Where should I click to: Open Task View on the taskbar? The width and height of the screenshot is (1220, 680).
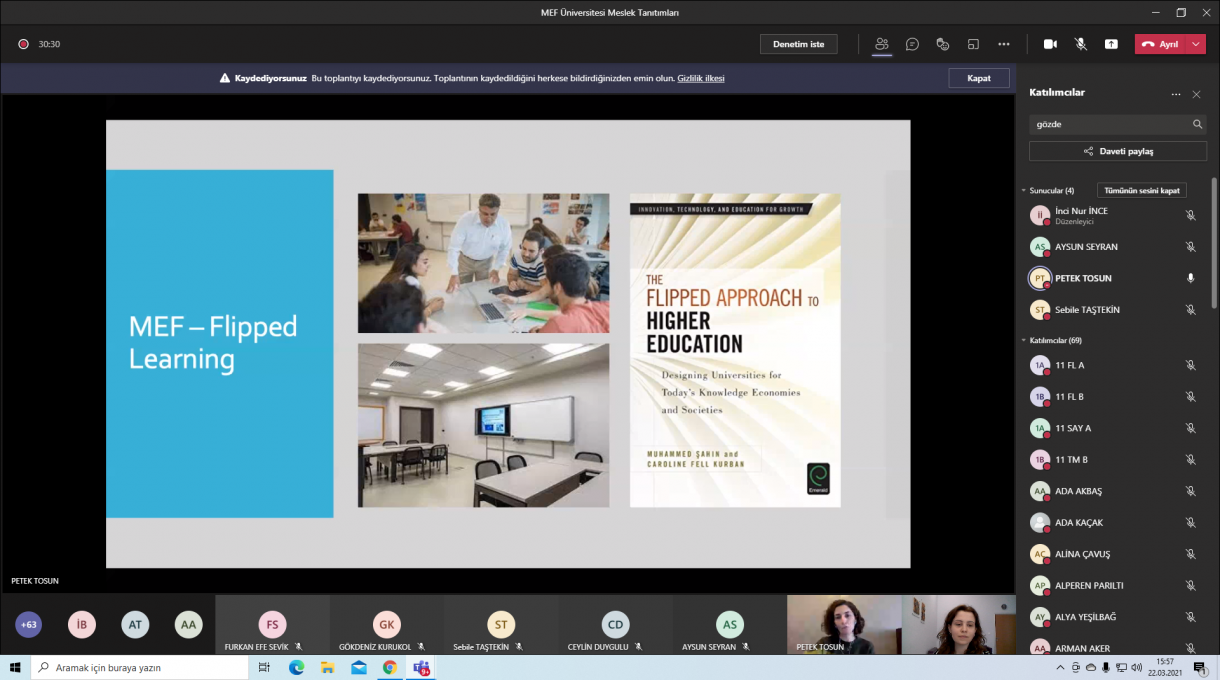(x=264, y=667)
